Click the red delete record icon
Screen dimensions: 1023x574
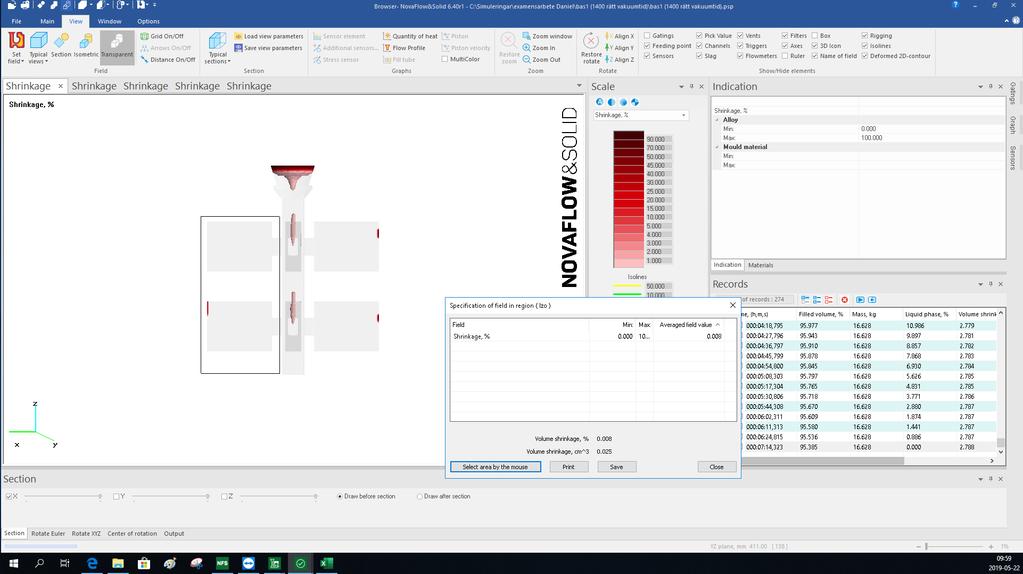point(844,299)
